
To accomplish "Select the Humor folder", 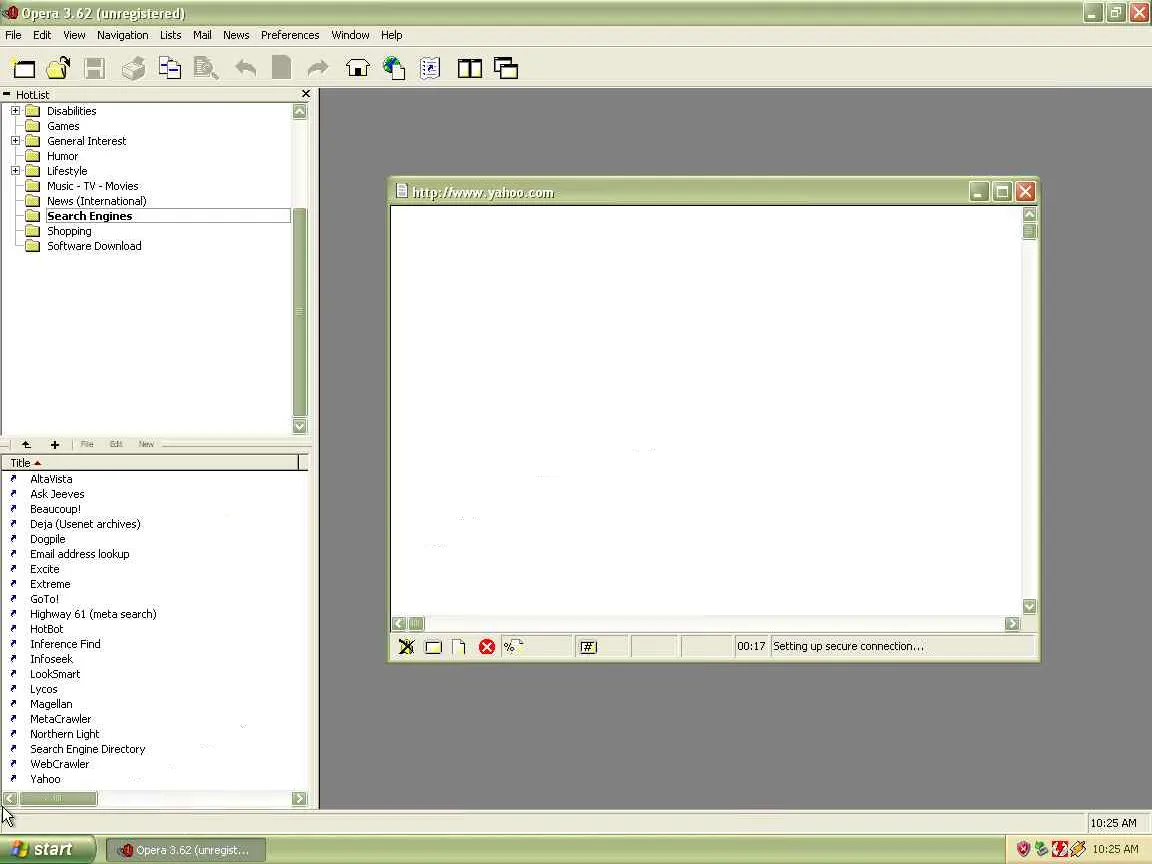I will click(62, 156).
